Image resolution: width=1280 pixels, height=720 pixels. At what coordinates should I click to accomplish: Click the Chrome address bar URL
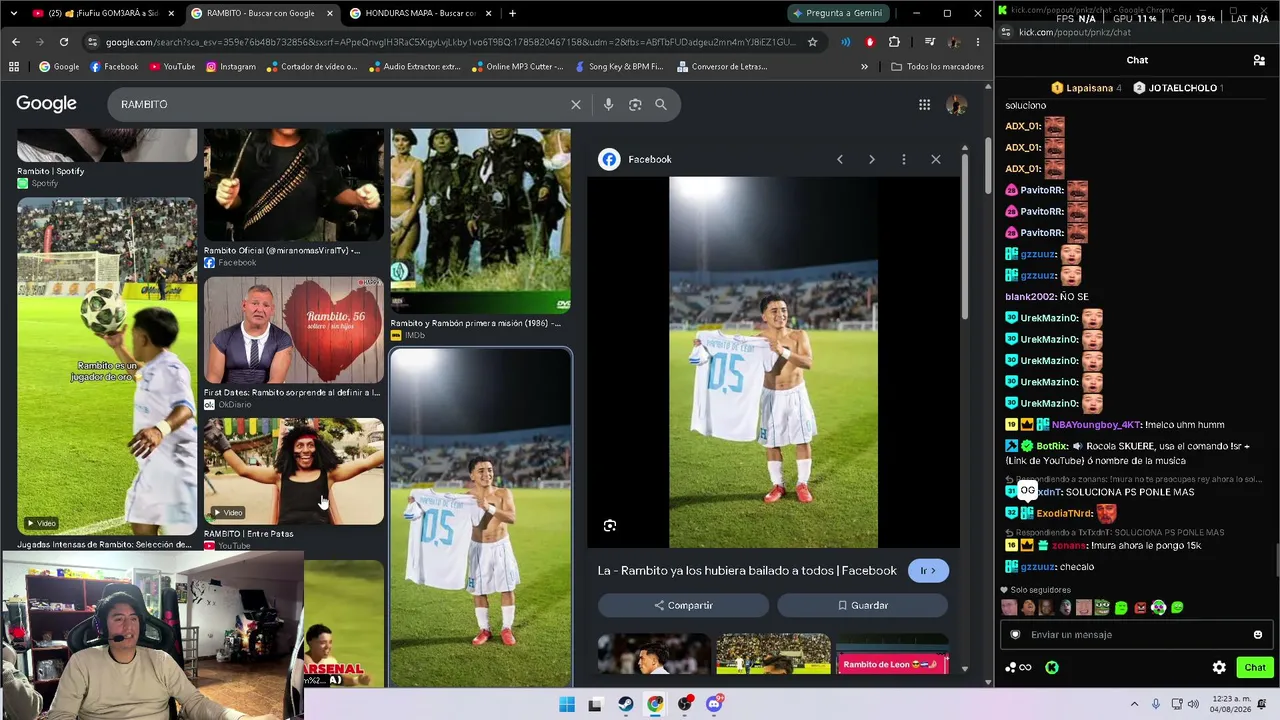pos(450,42)
